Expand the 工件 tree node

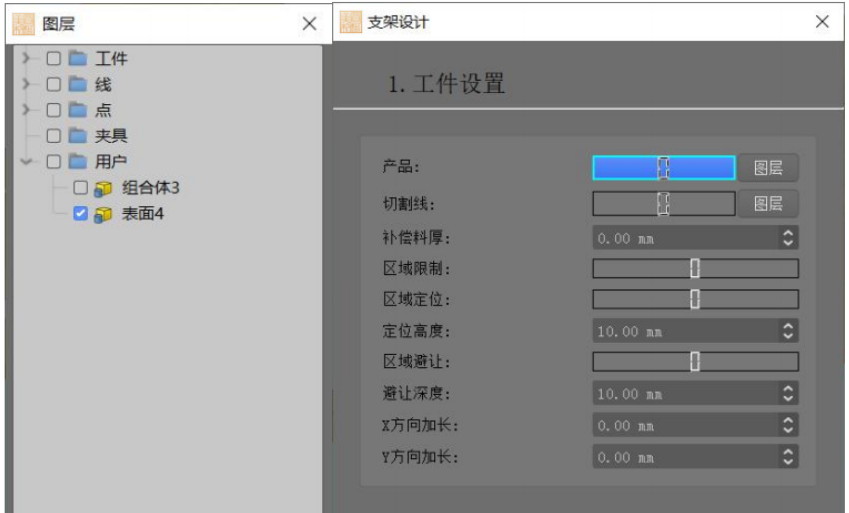click(26, 58)
